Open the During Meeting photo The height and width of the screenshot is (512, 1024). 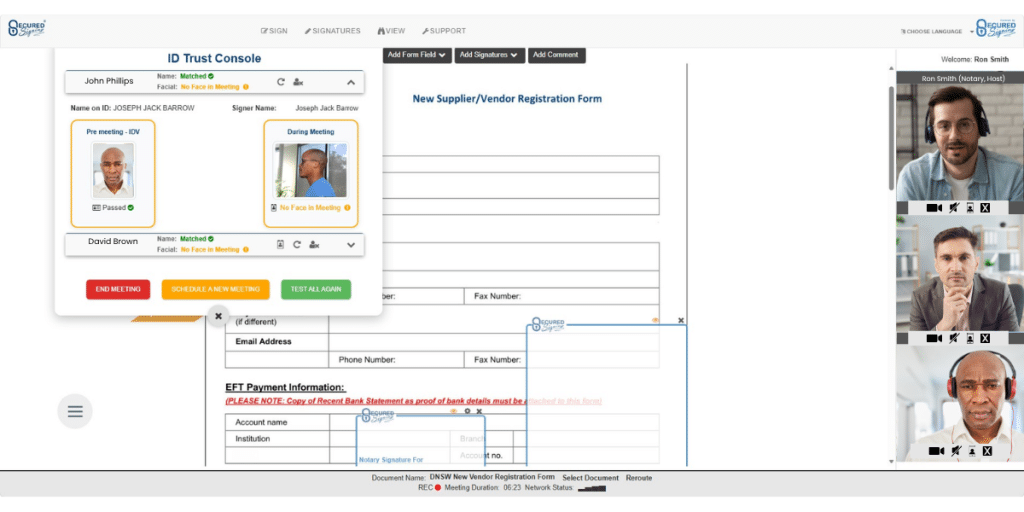click(311, 170)
